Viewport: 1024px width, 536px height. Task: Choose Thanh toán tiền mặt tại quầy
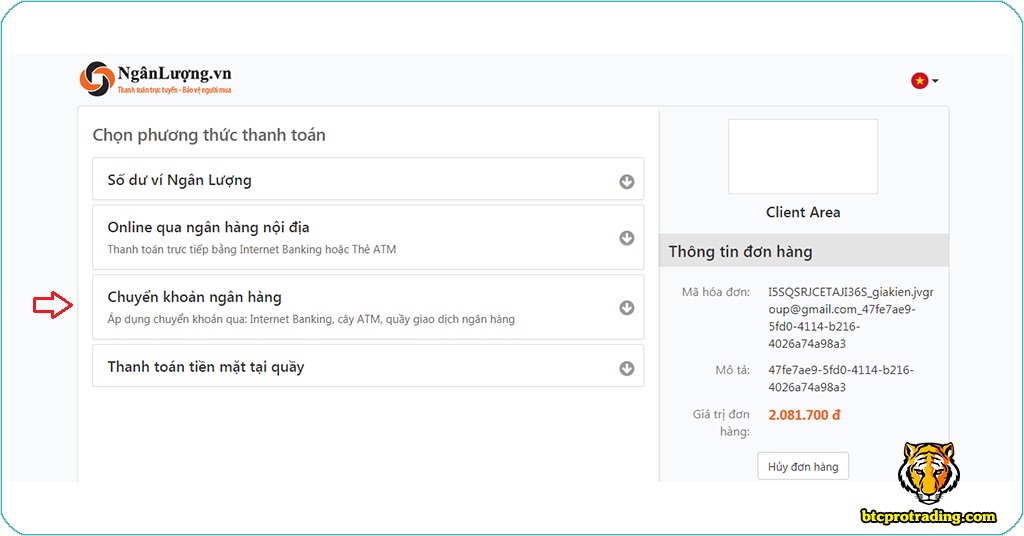click(x=206, y=367)
